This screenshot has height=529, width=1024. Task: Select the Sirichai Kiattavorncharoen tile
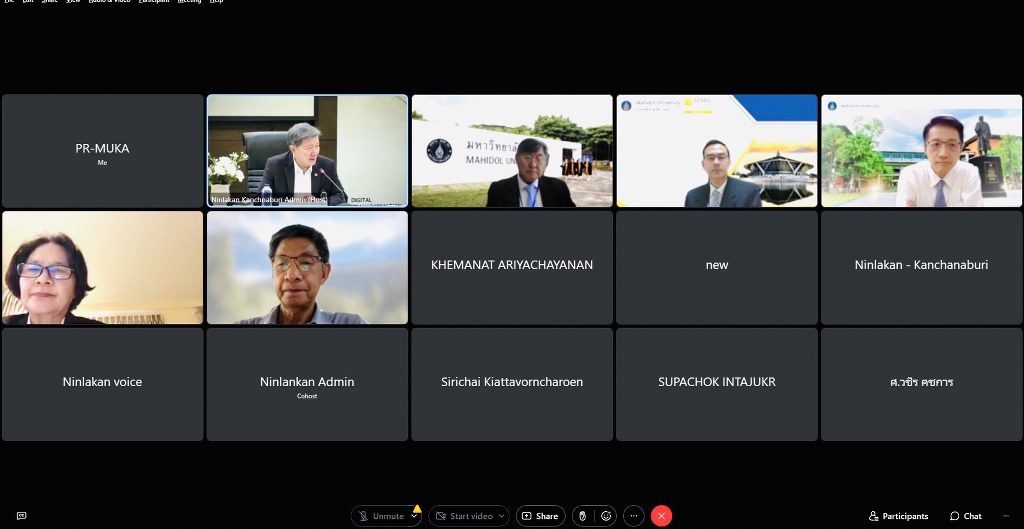click(512, 385)
